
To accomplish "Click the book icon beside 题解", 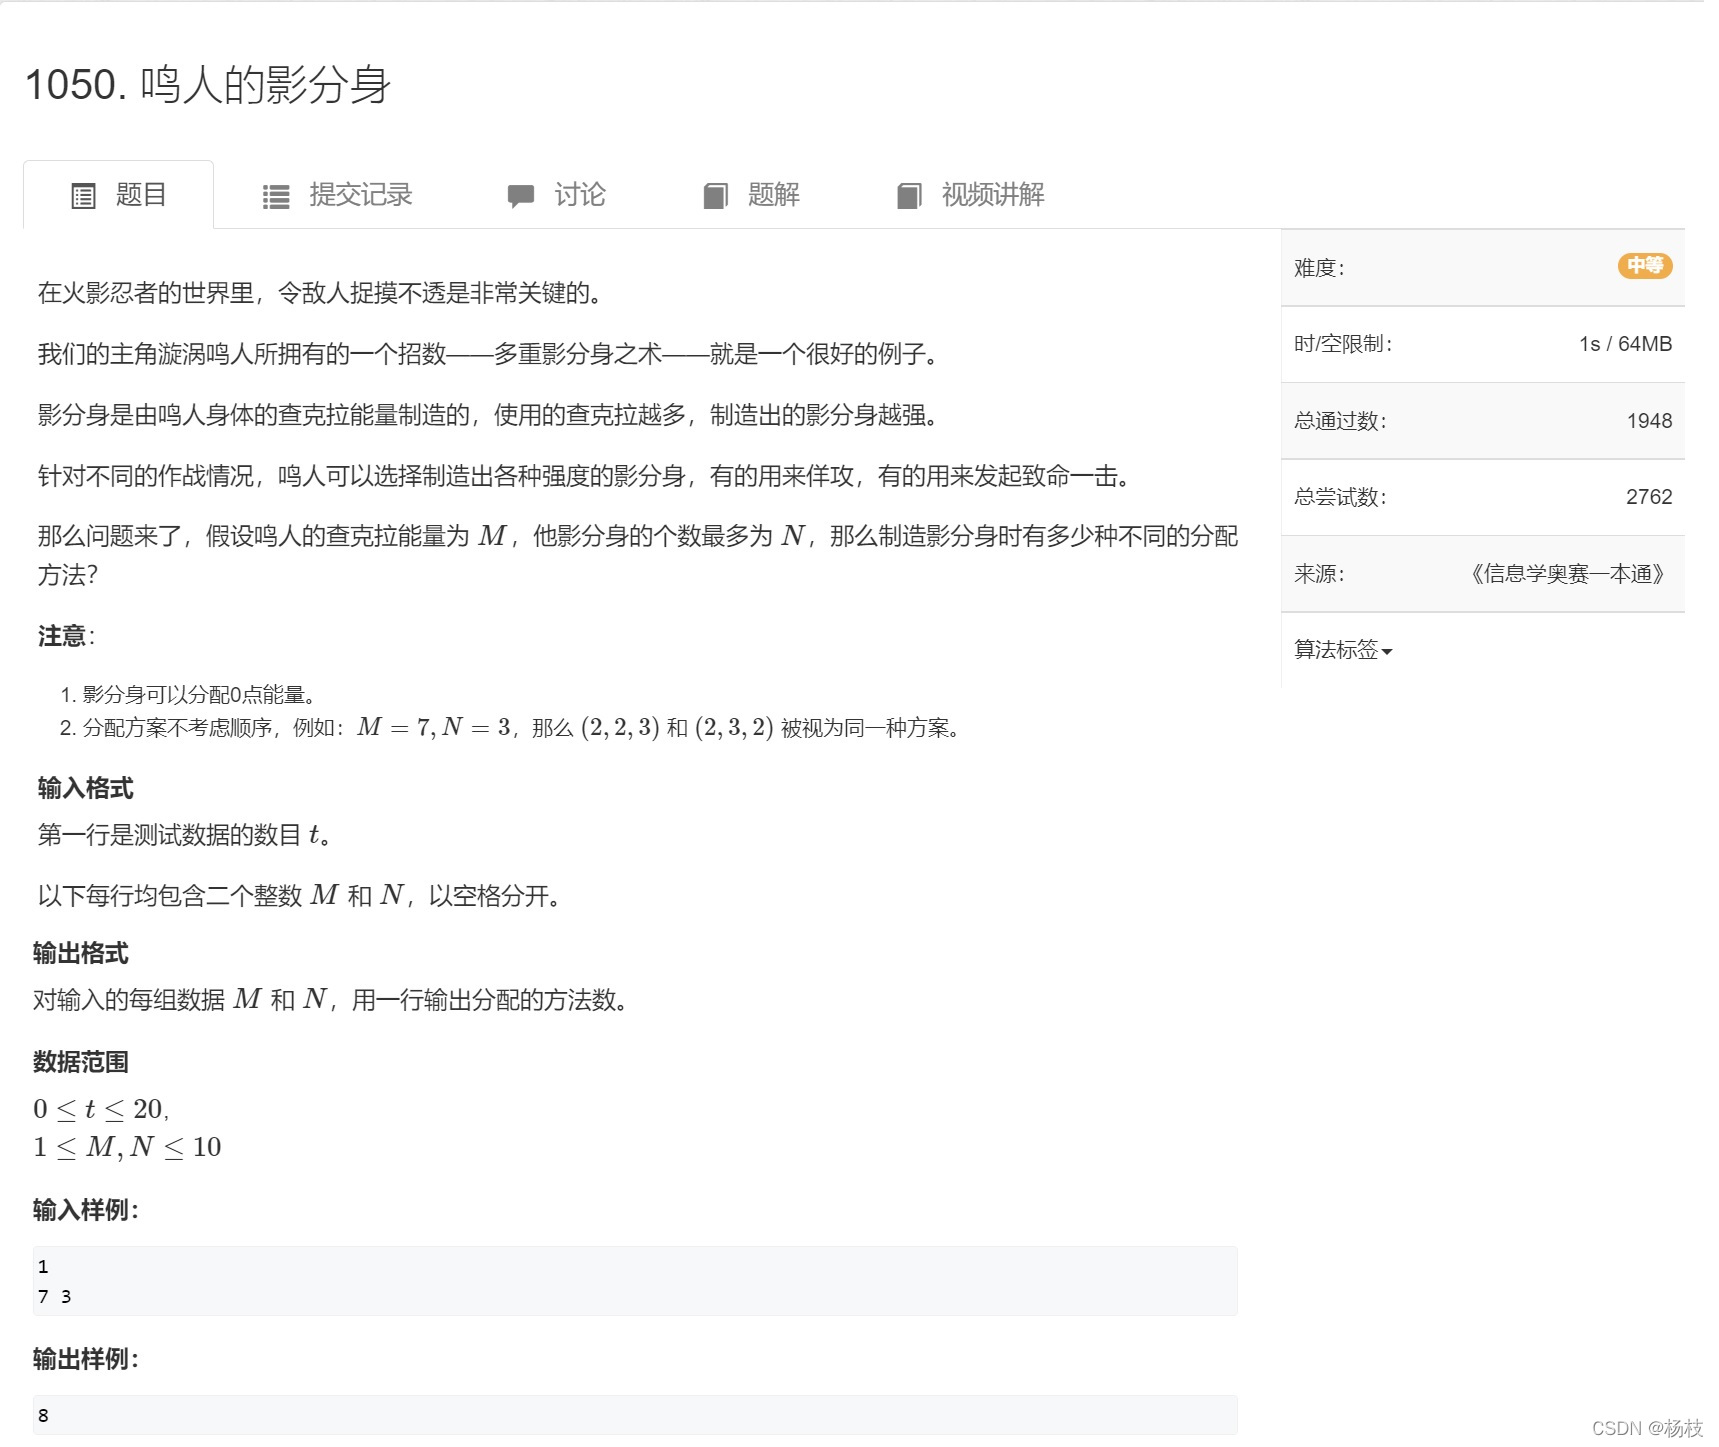I will pyautogui.click(x=715, y=196).
